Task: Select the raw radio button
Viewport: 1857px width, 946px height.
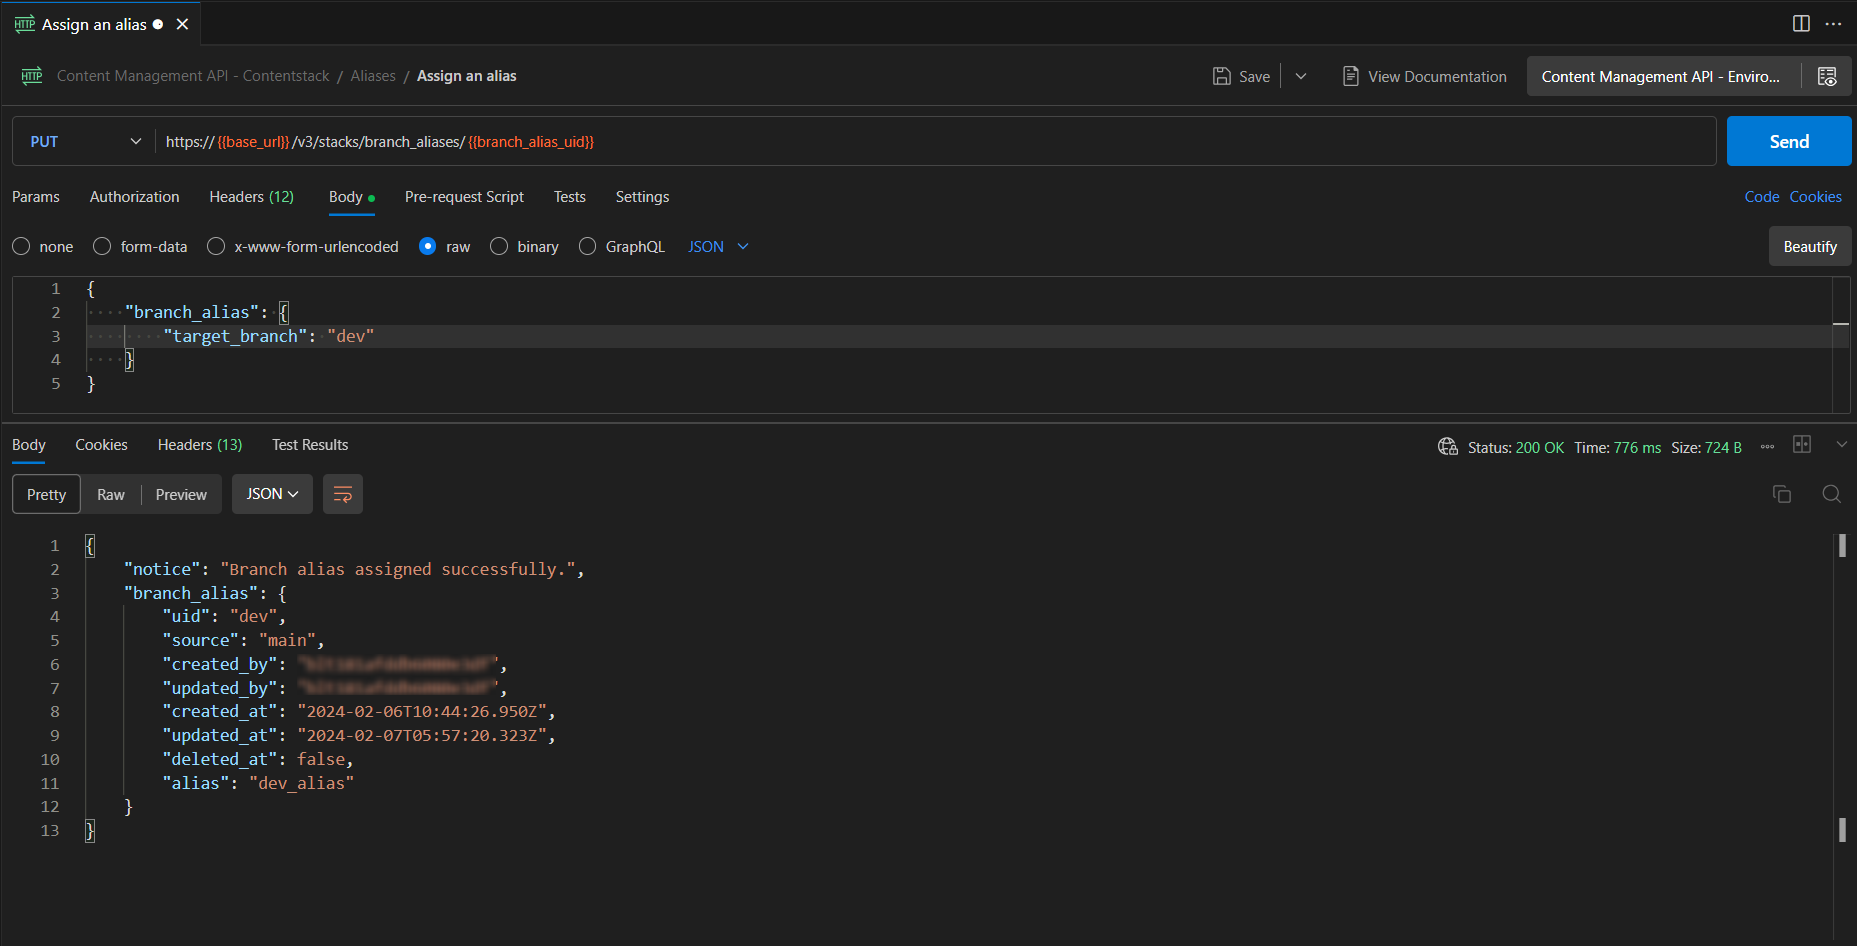Action: [x=428, y=246]
